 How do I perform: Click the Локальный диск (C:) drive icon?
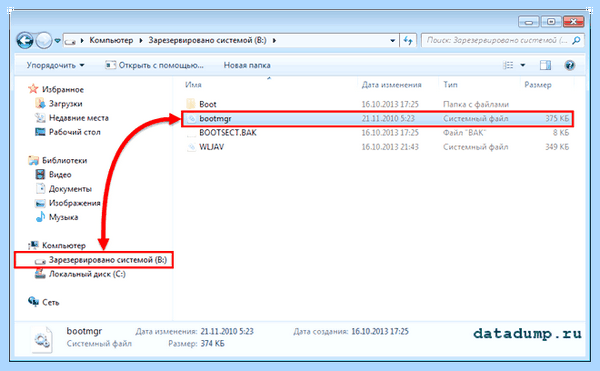(x=40, y=273)
